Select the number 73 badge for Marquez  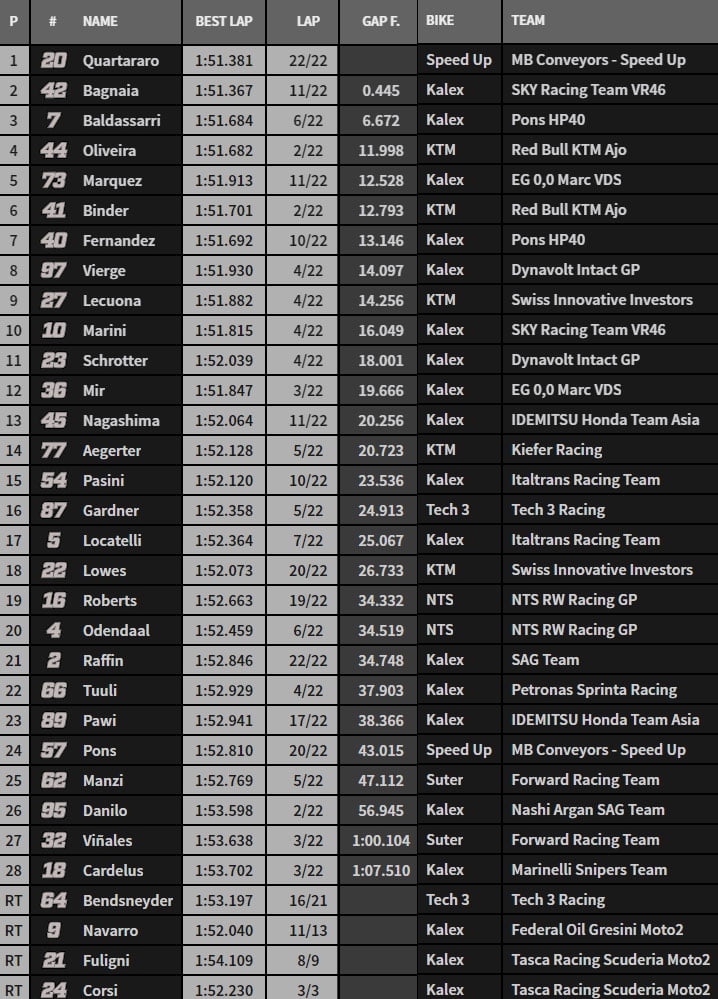(53, 180)
